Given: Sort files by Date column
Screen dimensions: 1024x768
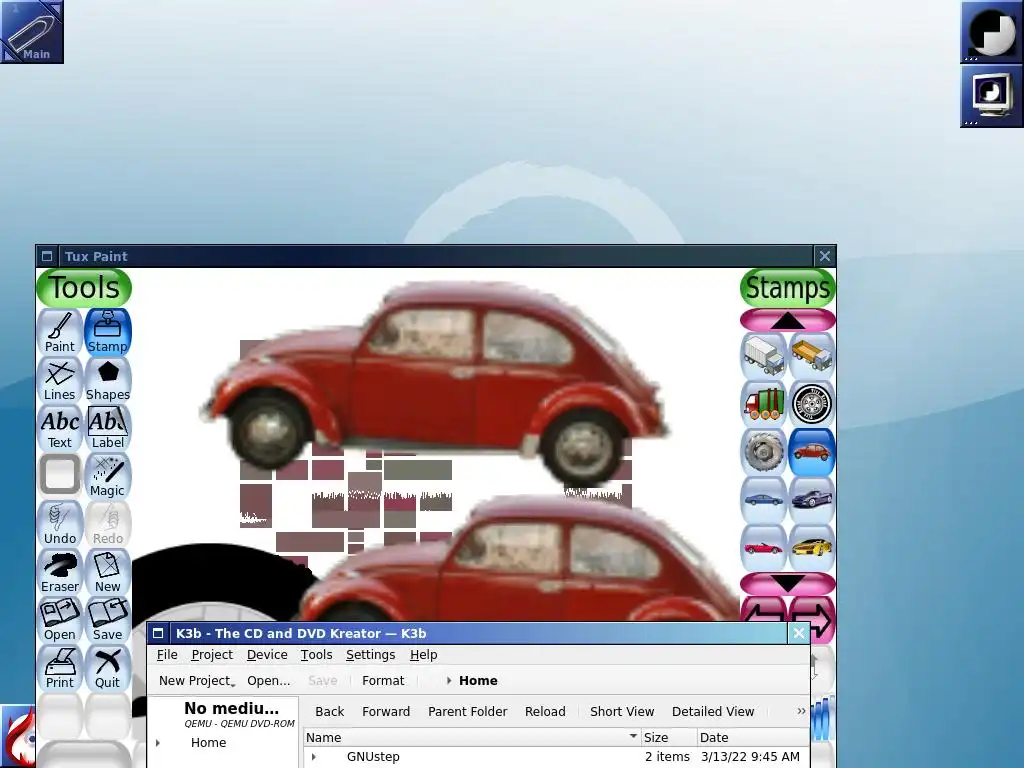Looking at the screenshot, I should click(753, 737).
